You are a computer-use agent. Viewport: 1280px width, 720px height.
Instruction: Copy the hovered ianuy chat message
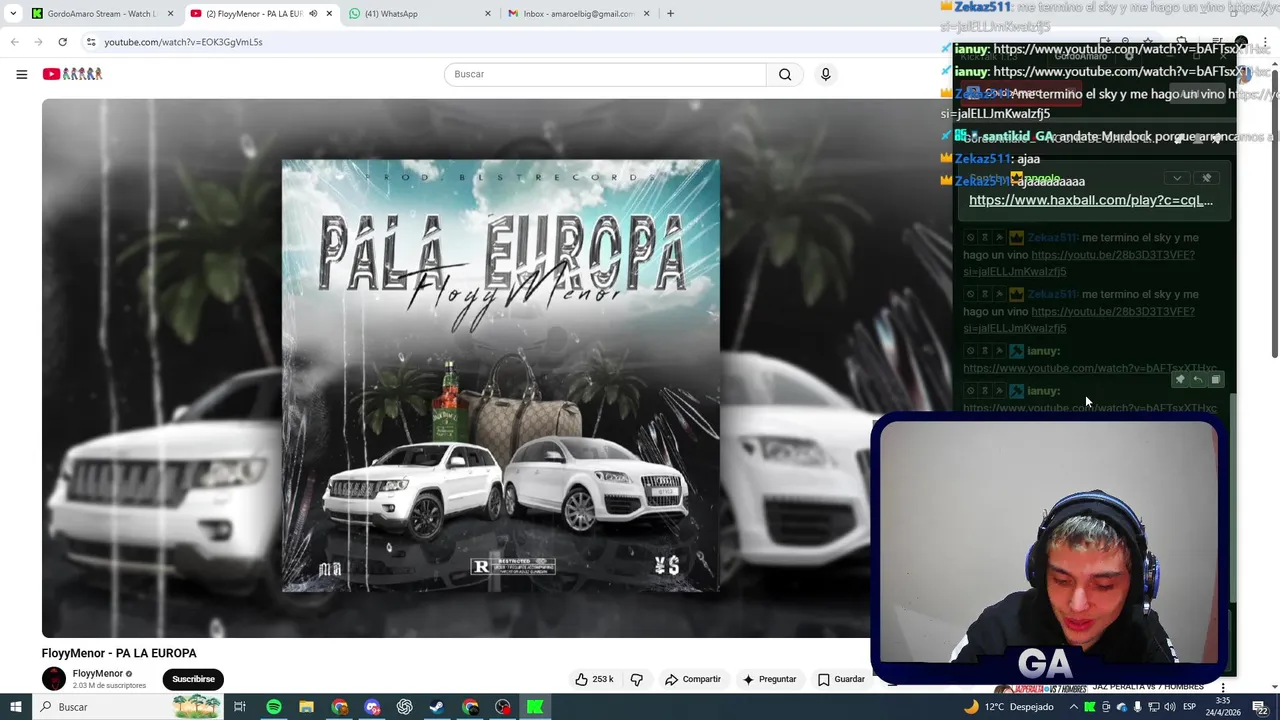coord(1216,379)
